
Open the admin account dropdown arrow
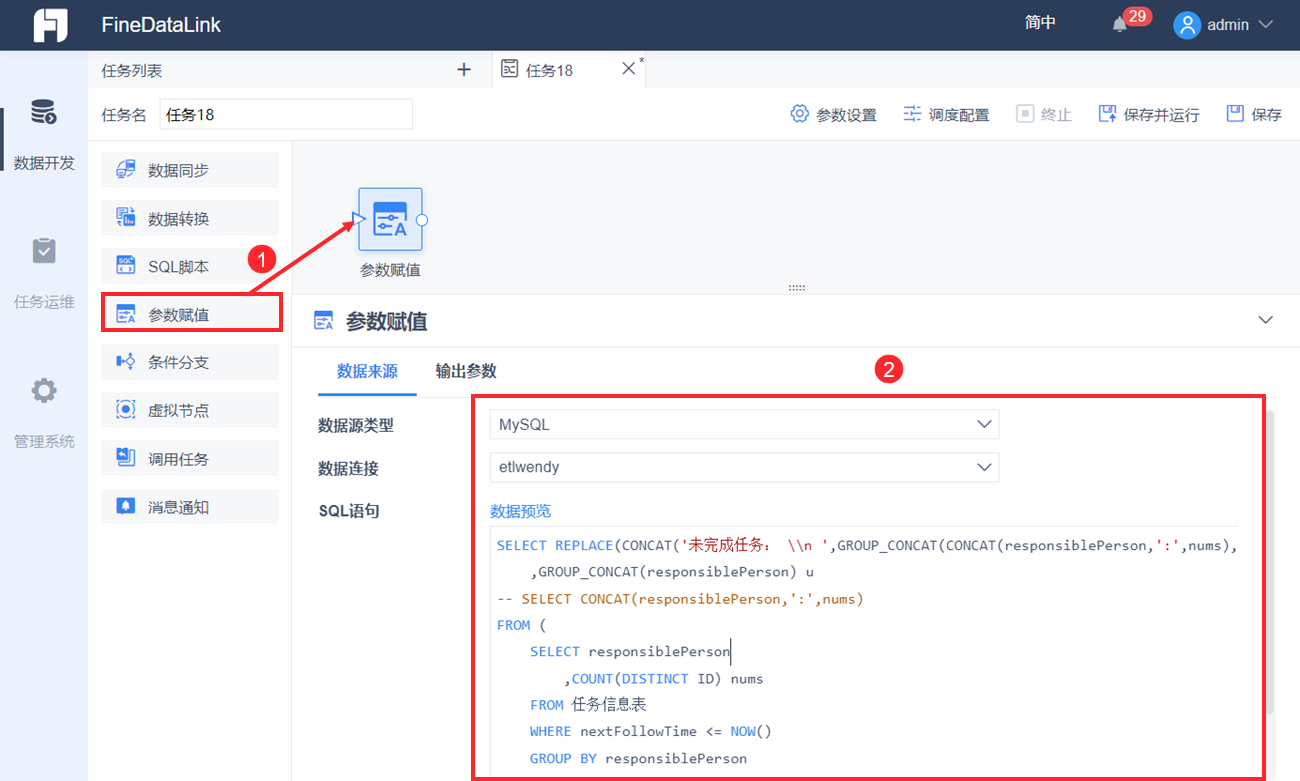[1265, 25]
